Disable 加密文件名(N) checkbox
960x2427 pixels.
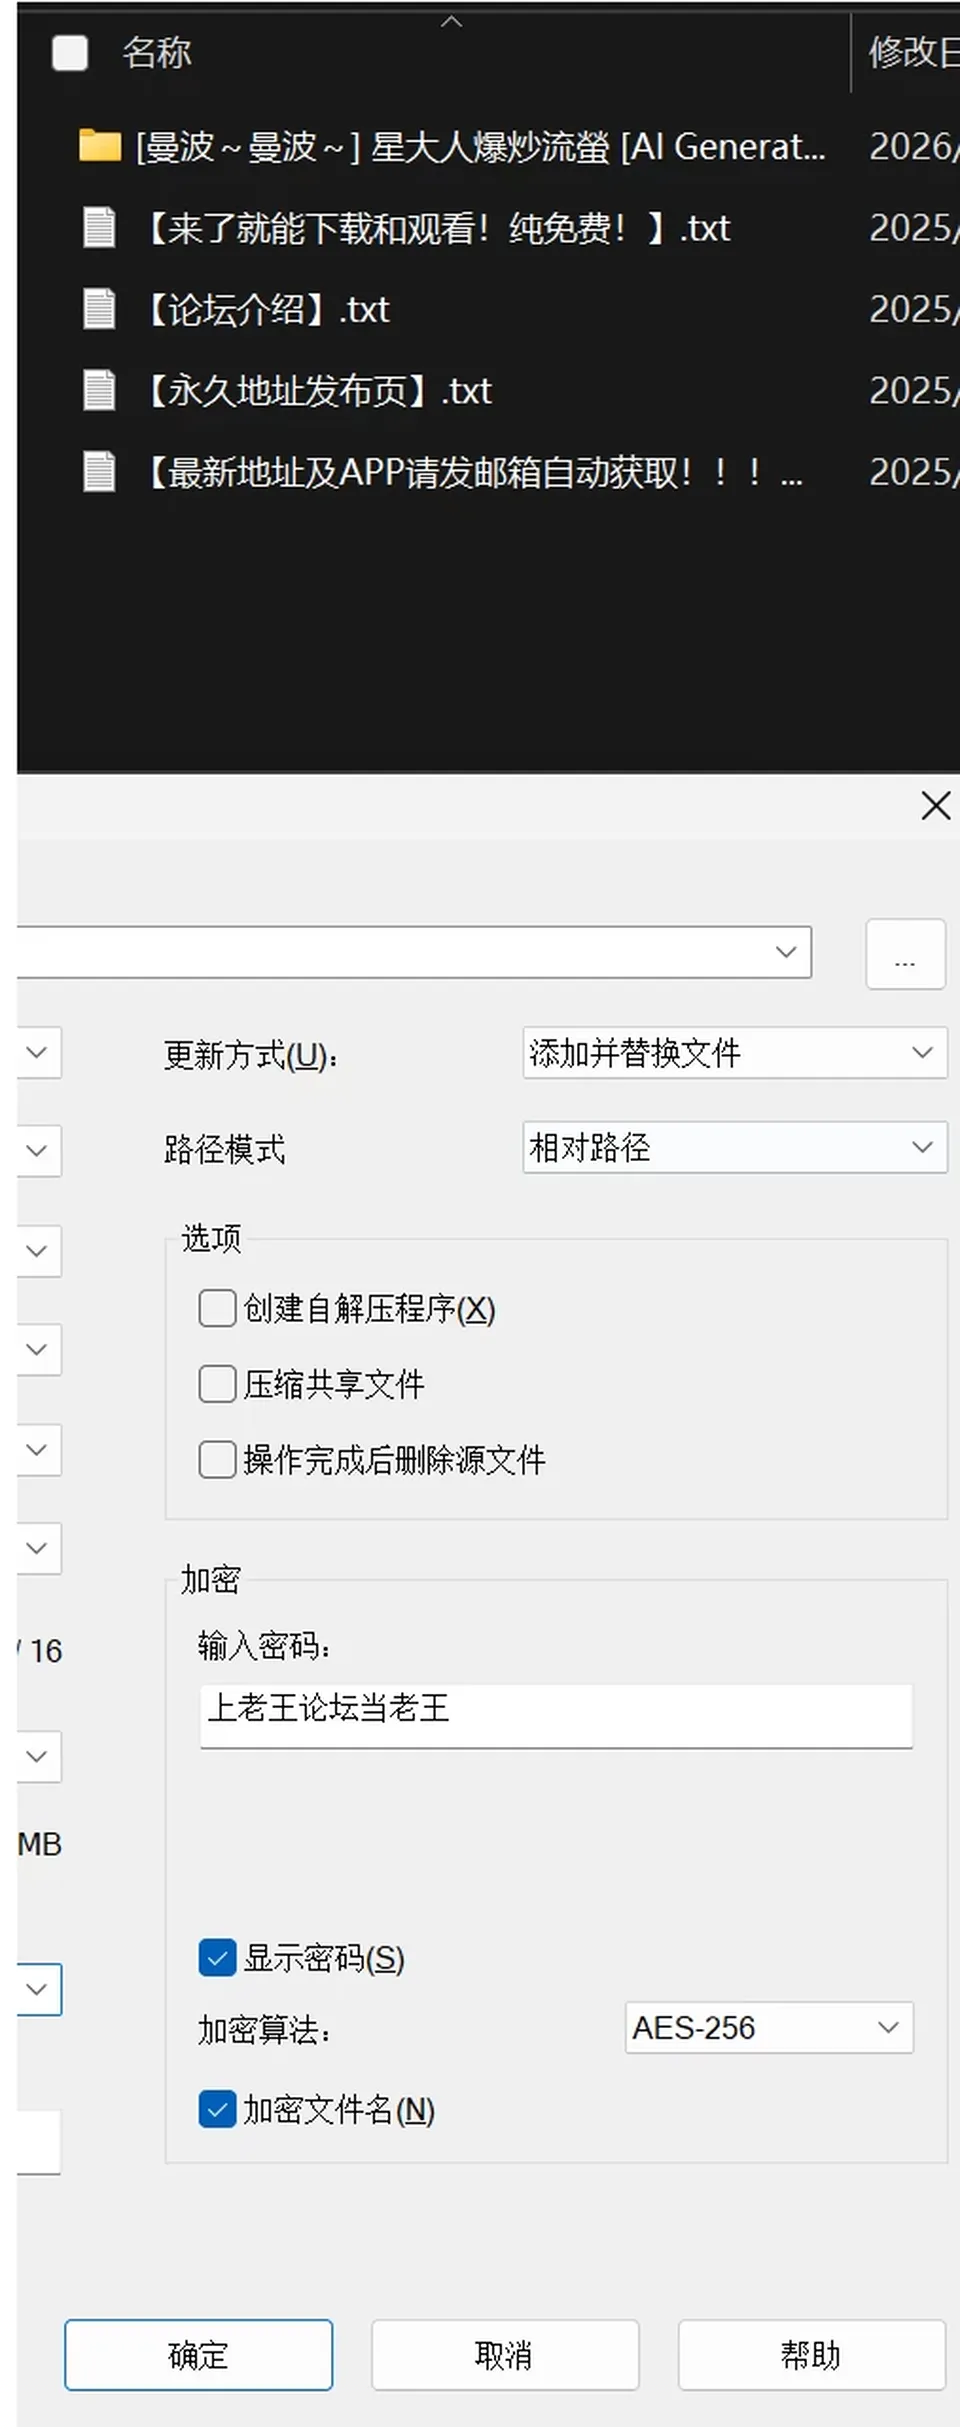pos(217,2109)
